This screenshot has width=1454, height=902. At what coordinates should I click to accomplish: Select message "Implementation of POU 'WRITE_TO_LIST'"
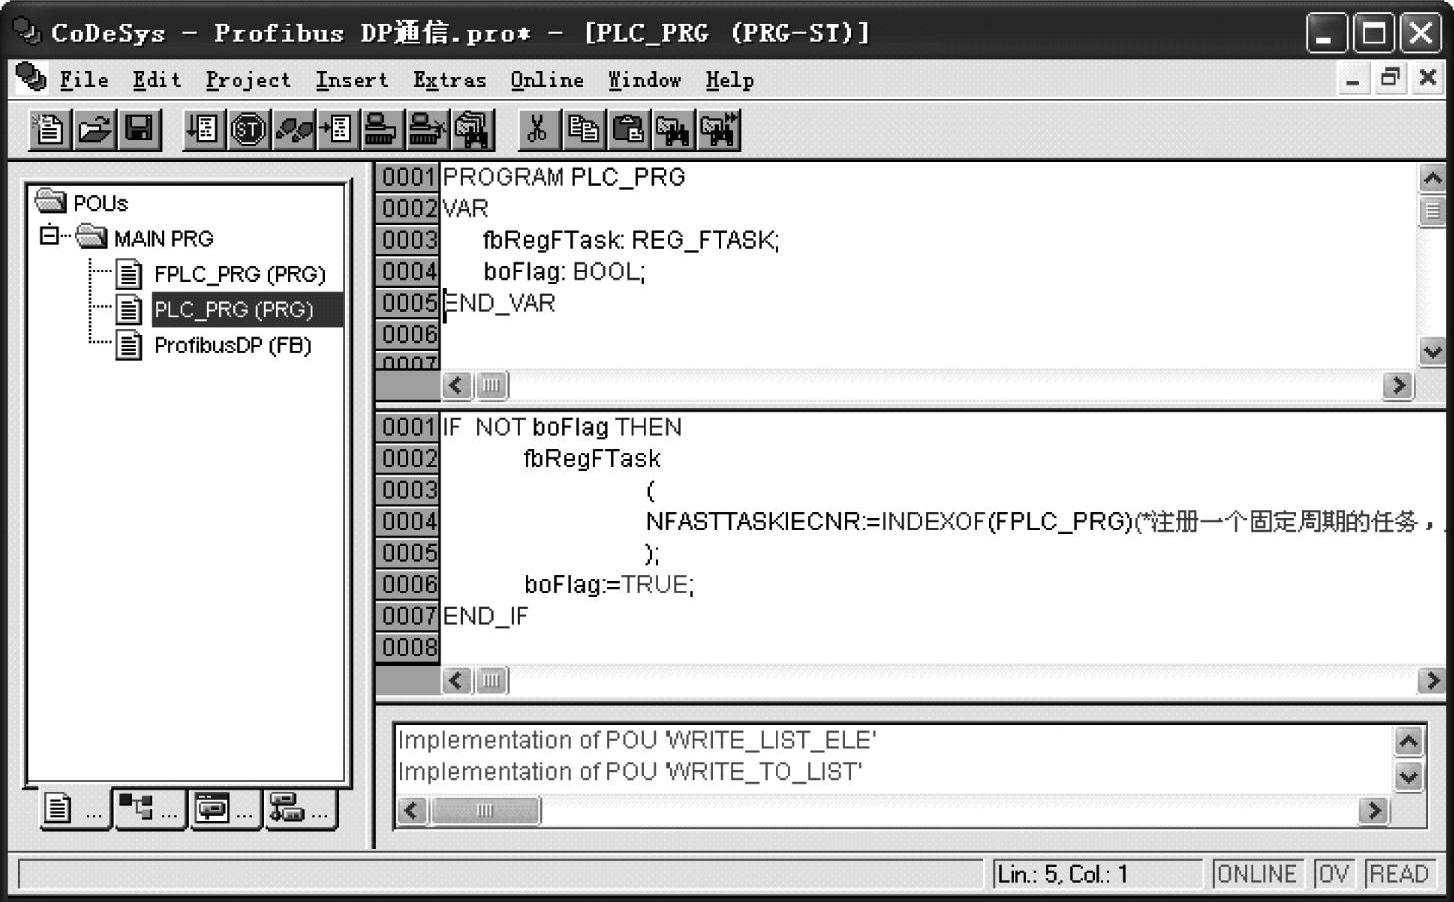tap(630, 772)
